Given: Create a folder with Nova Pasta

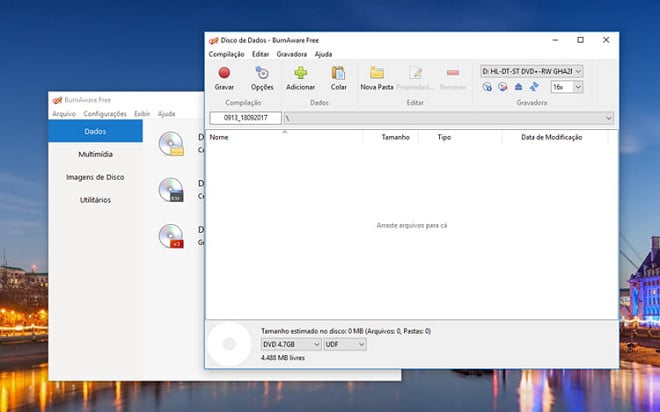Looking at the screenshot, I should pyautogui.click(x=377, y=78).
